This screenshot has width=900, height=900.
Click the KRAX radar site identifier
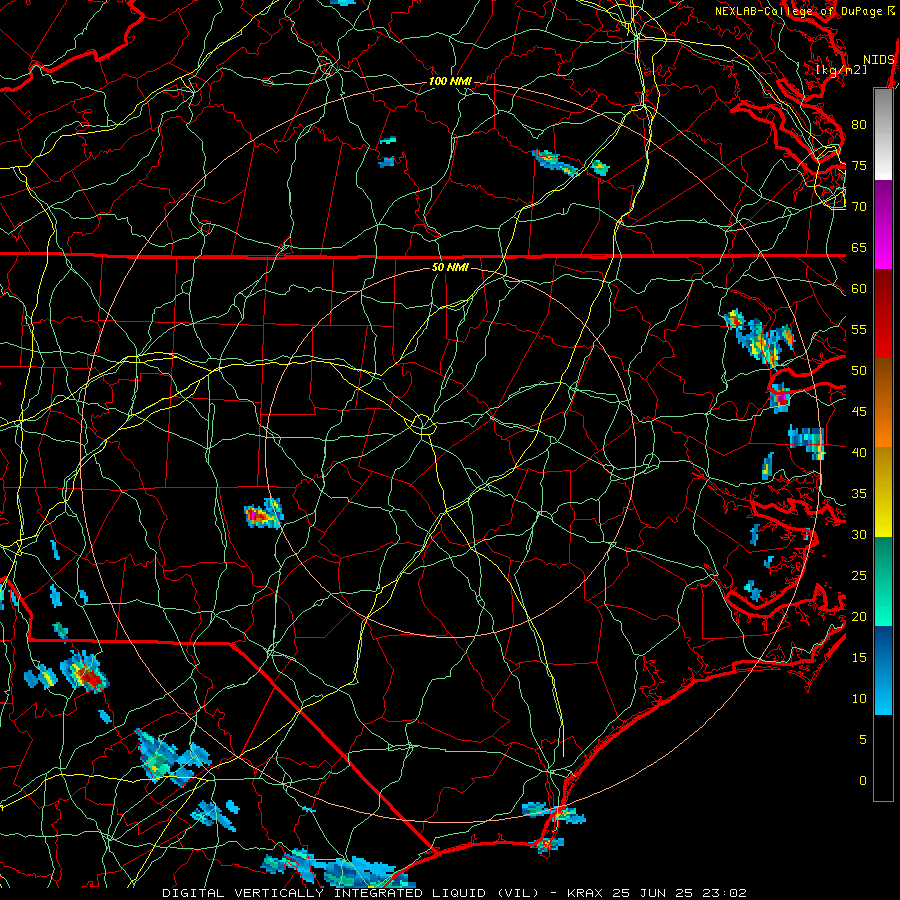coord(584,893)
